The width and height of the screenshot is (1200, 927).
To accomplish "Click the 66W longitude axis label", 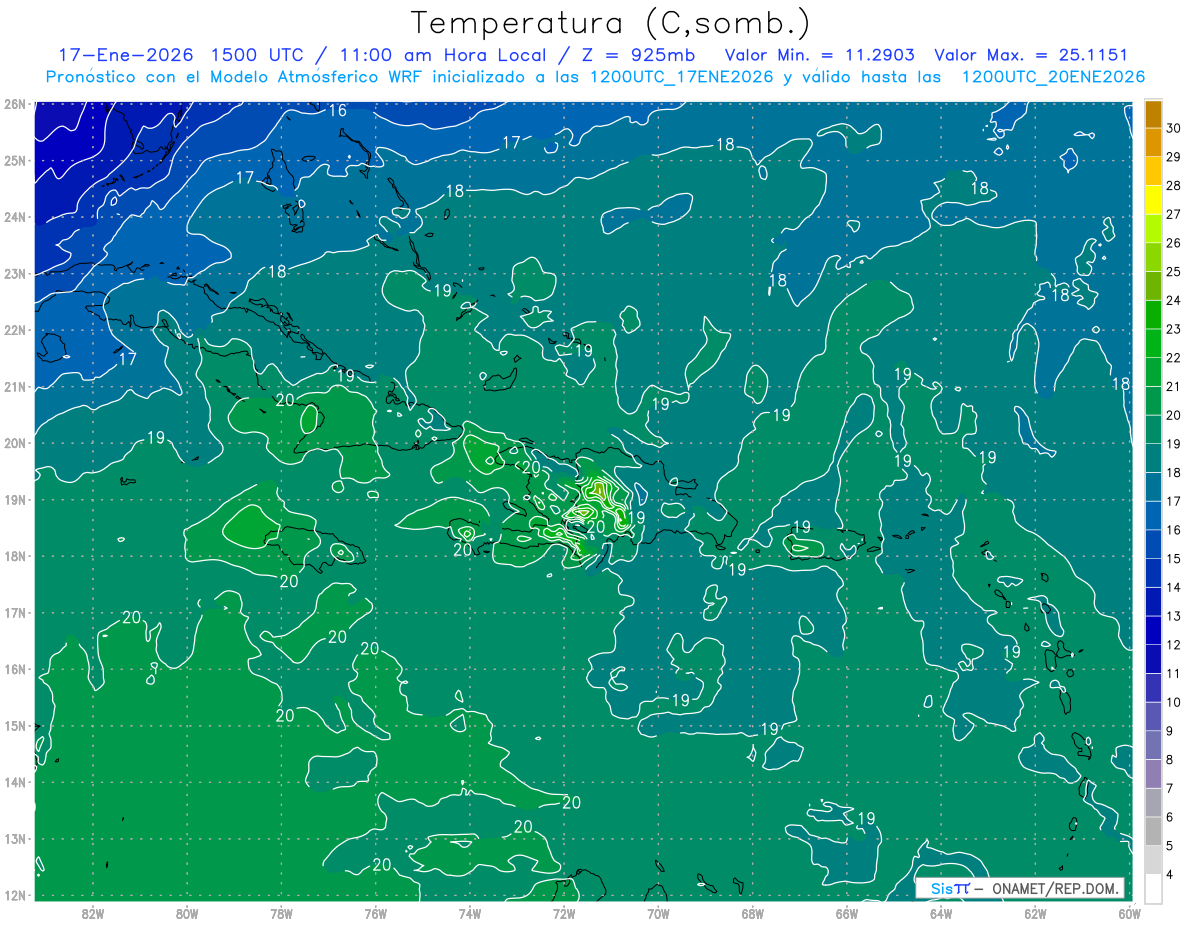I will click(x=846, y=912).
